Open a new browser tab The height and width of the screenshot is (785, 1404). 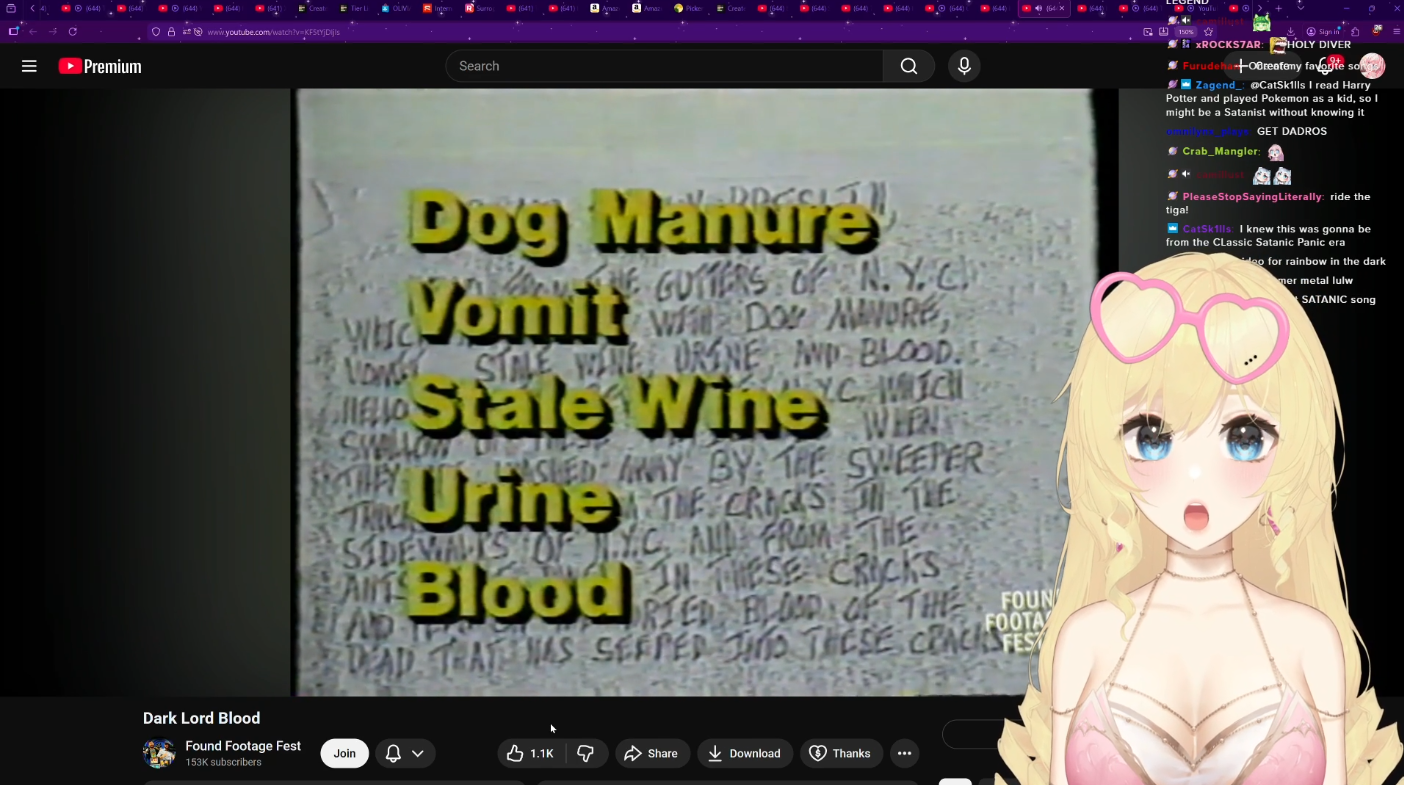tap(1278, 8)
